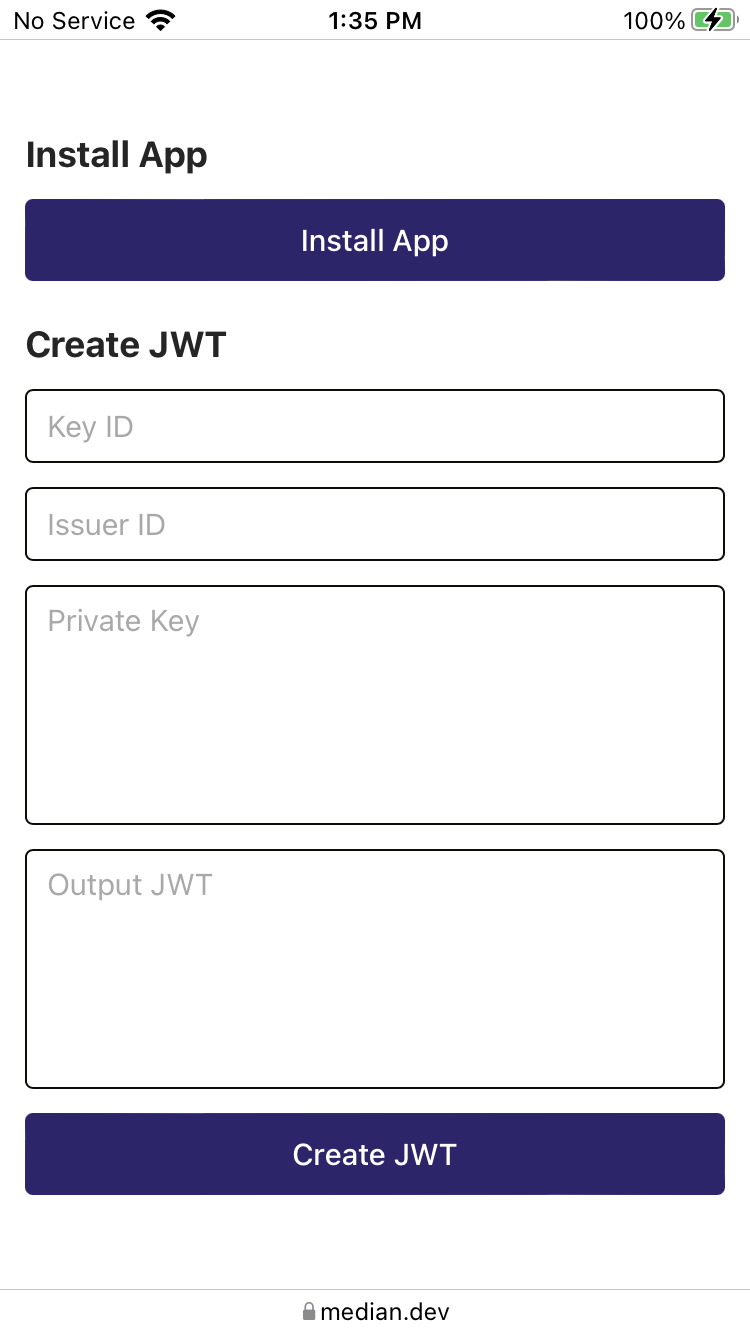Select the Output JWT text area
Screen dimensions: 750x1334
coord(375,968)
